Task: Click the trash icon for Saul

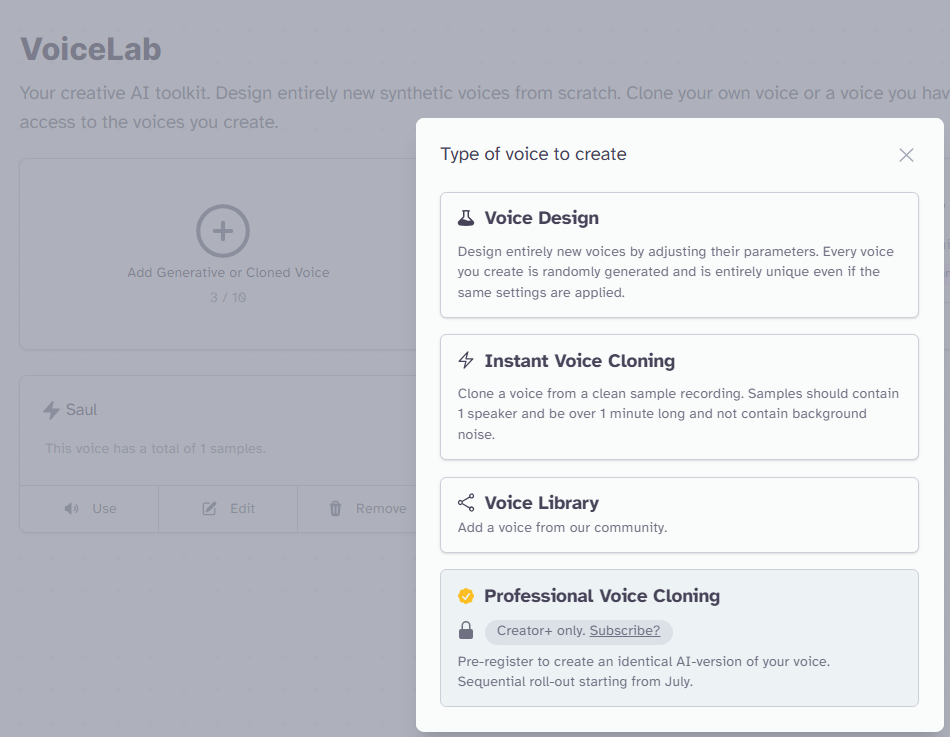Action: click(335, 509)
